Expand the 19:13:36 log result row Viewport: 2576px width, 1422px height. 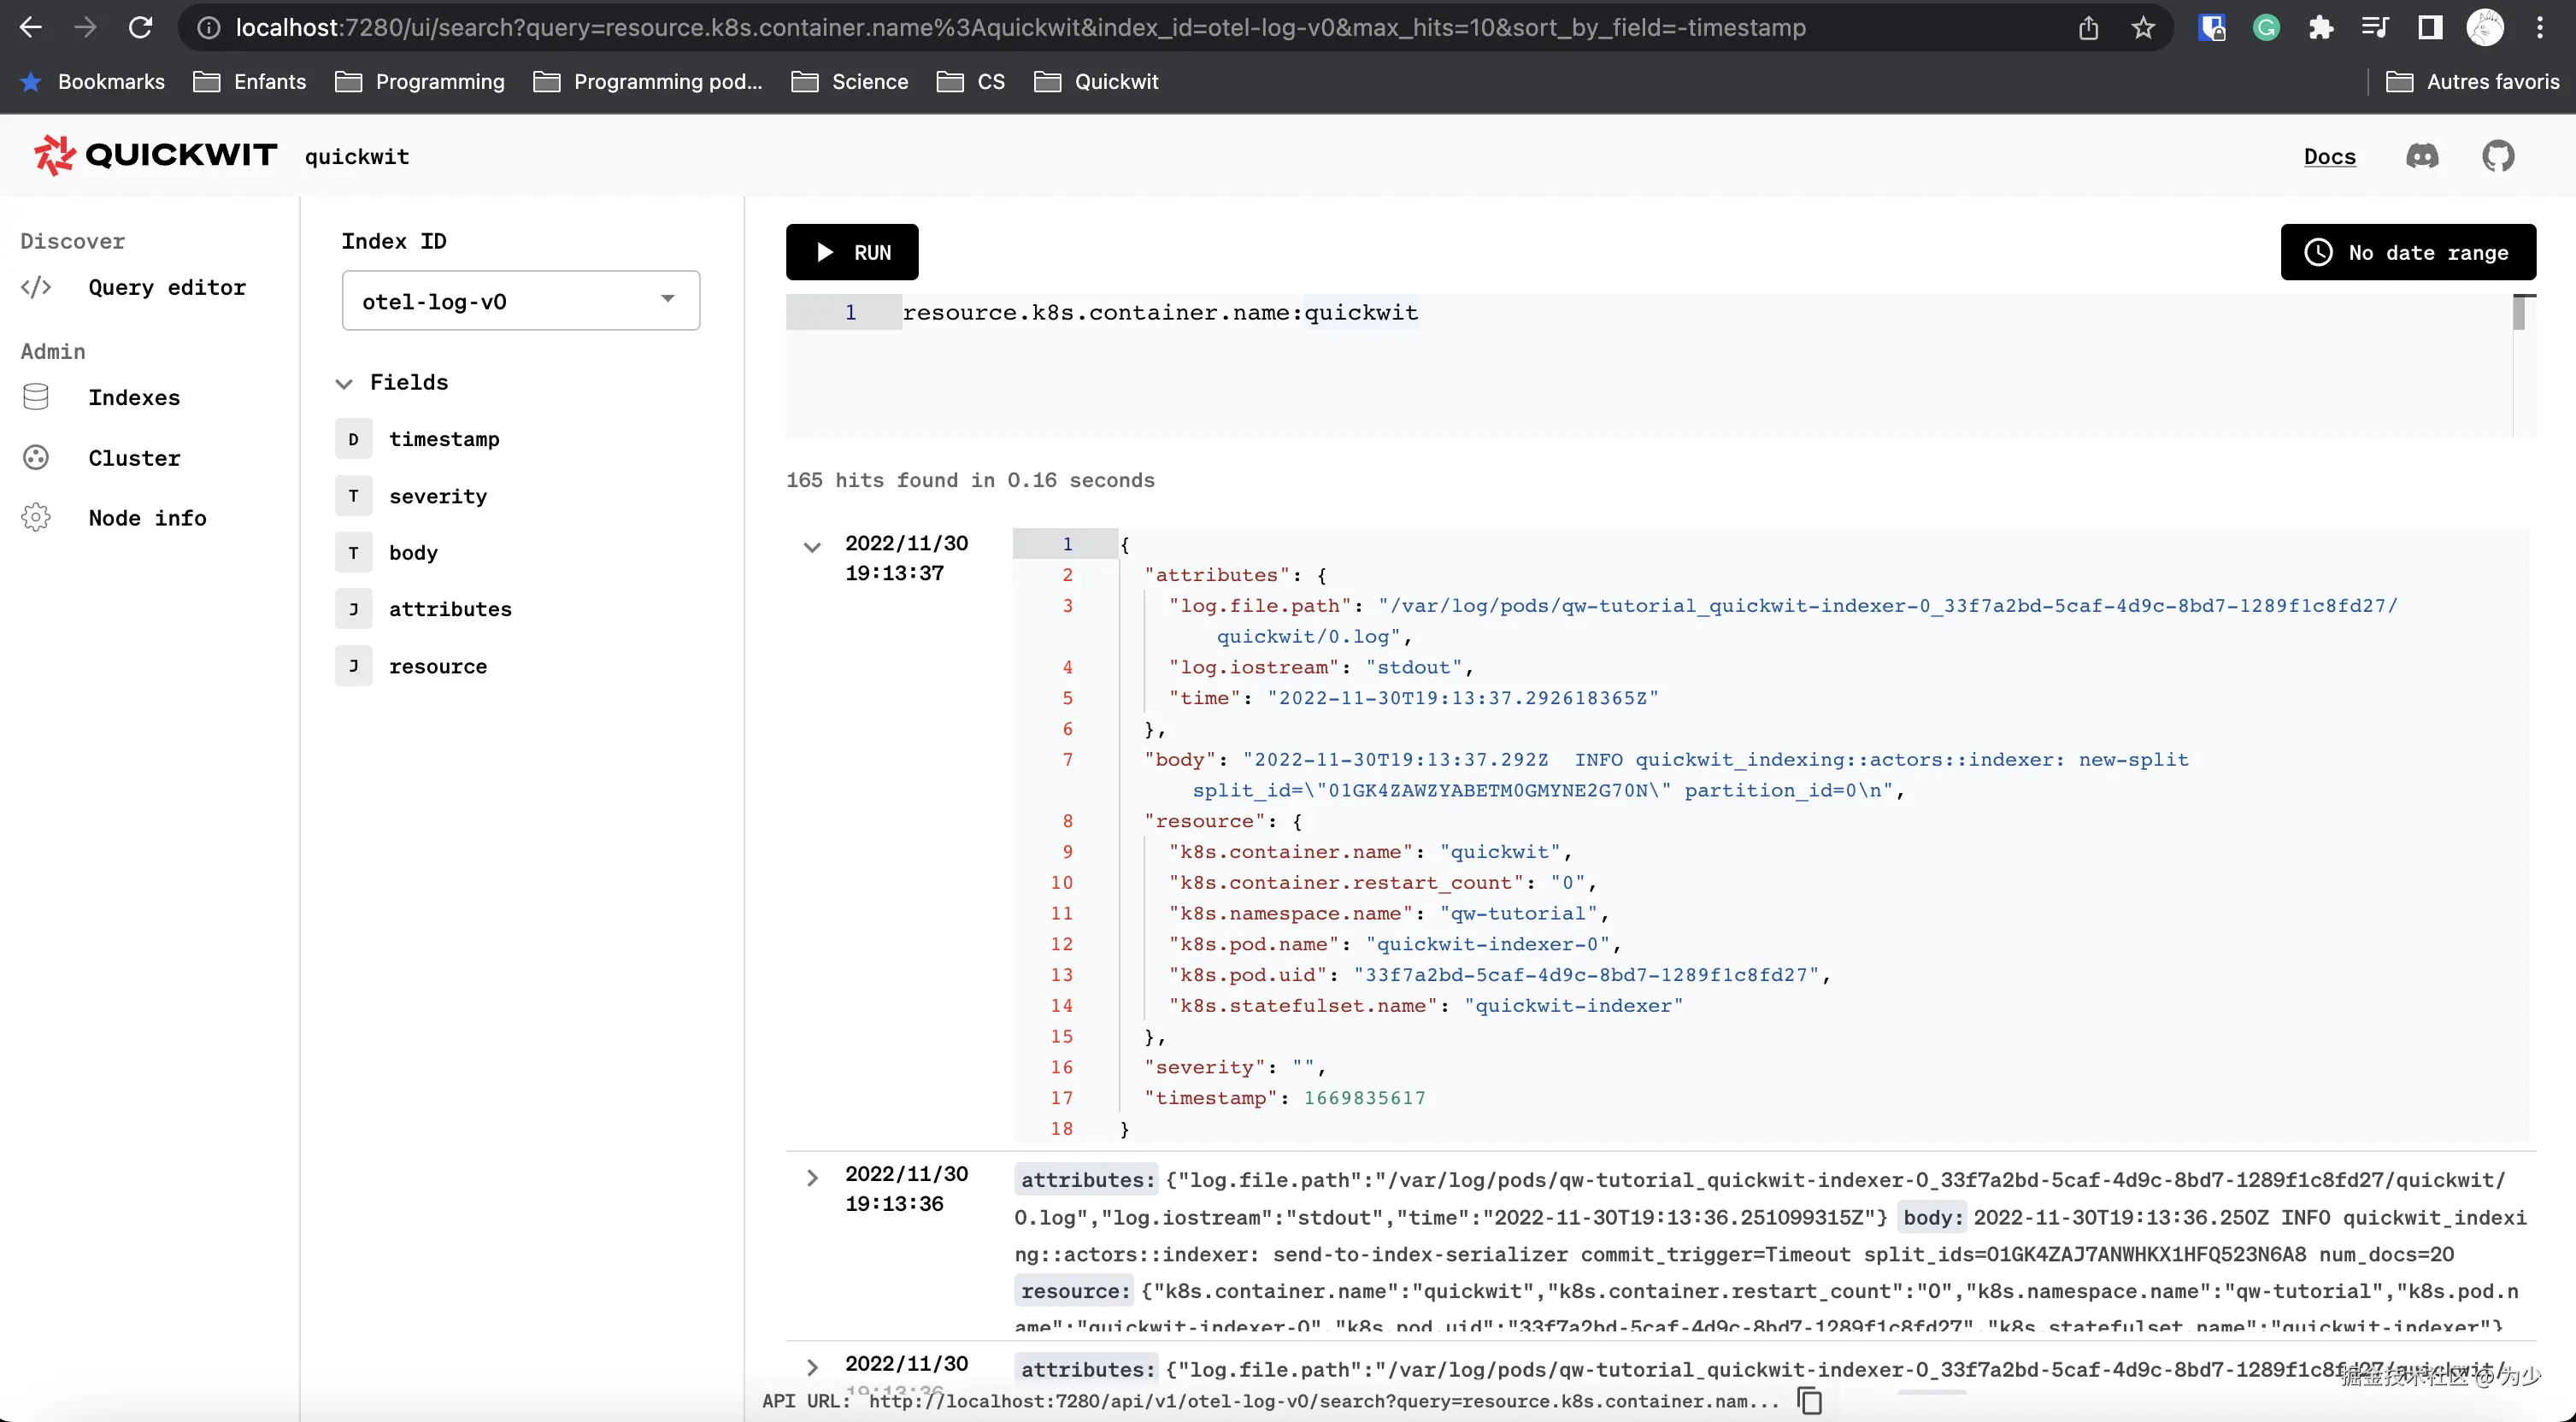(x=812, y=1178)
